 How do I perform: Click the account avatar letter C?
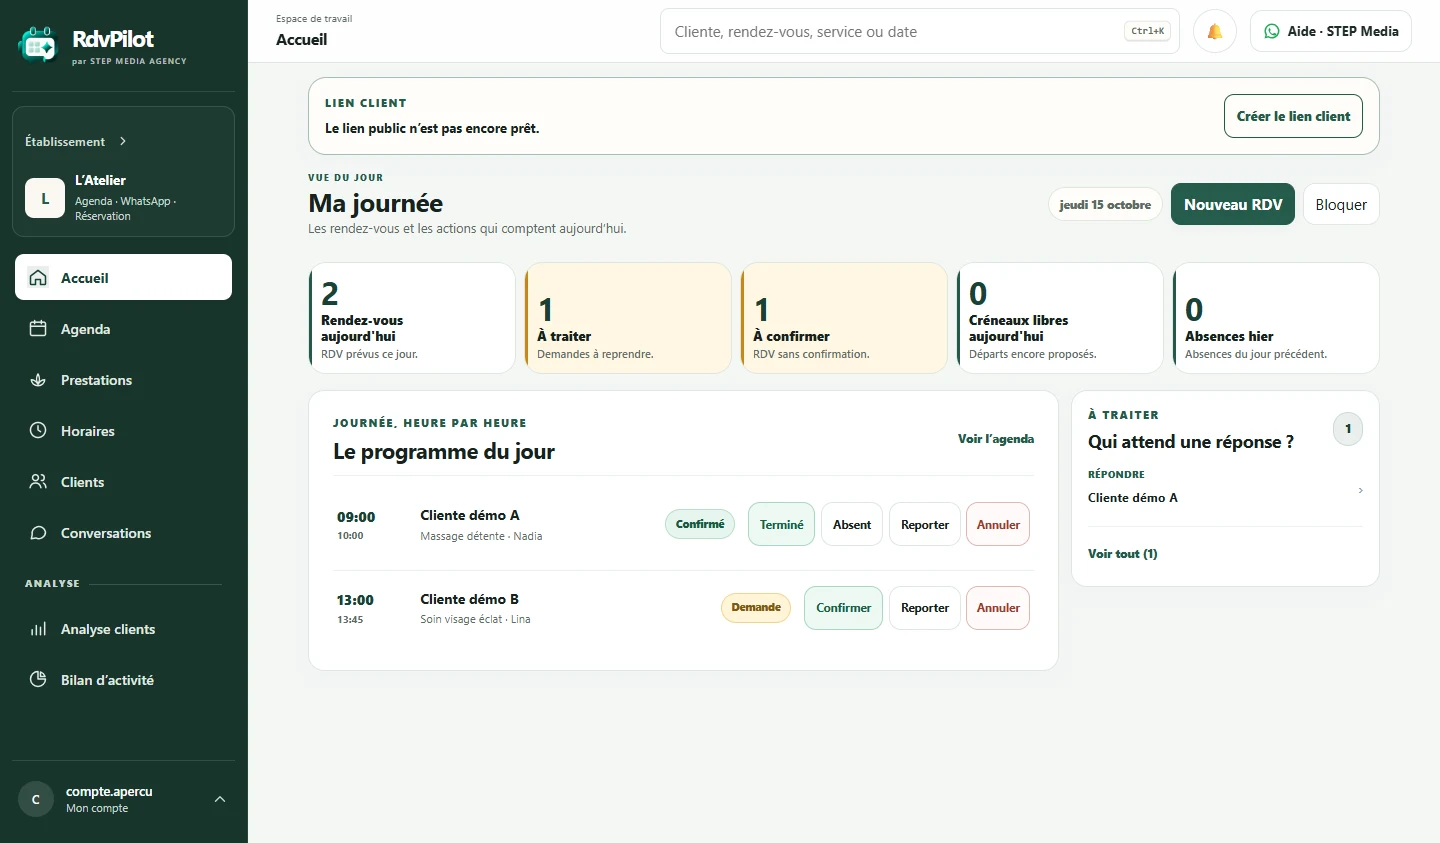coord(36,799)
